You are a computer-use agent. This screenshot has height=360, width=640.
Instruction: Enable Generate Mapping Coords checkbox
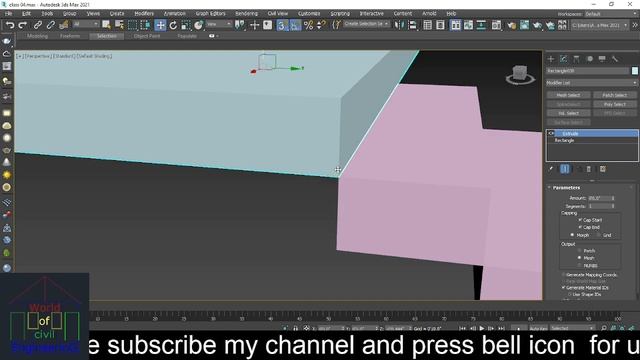pos(564,275)
